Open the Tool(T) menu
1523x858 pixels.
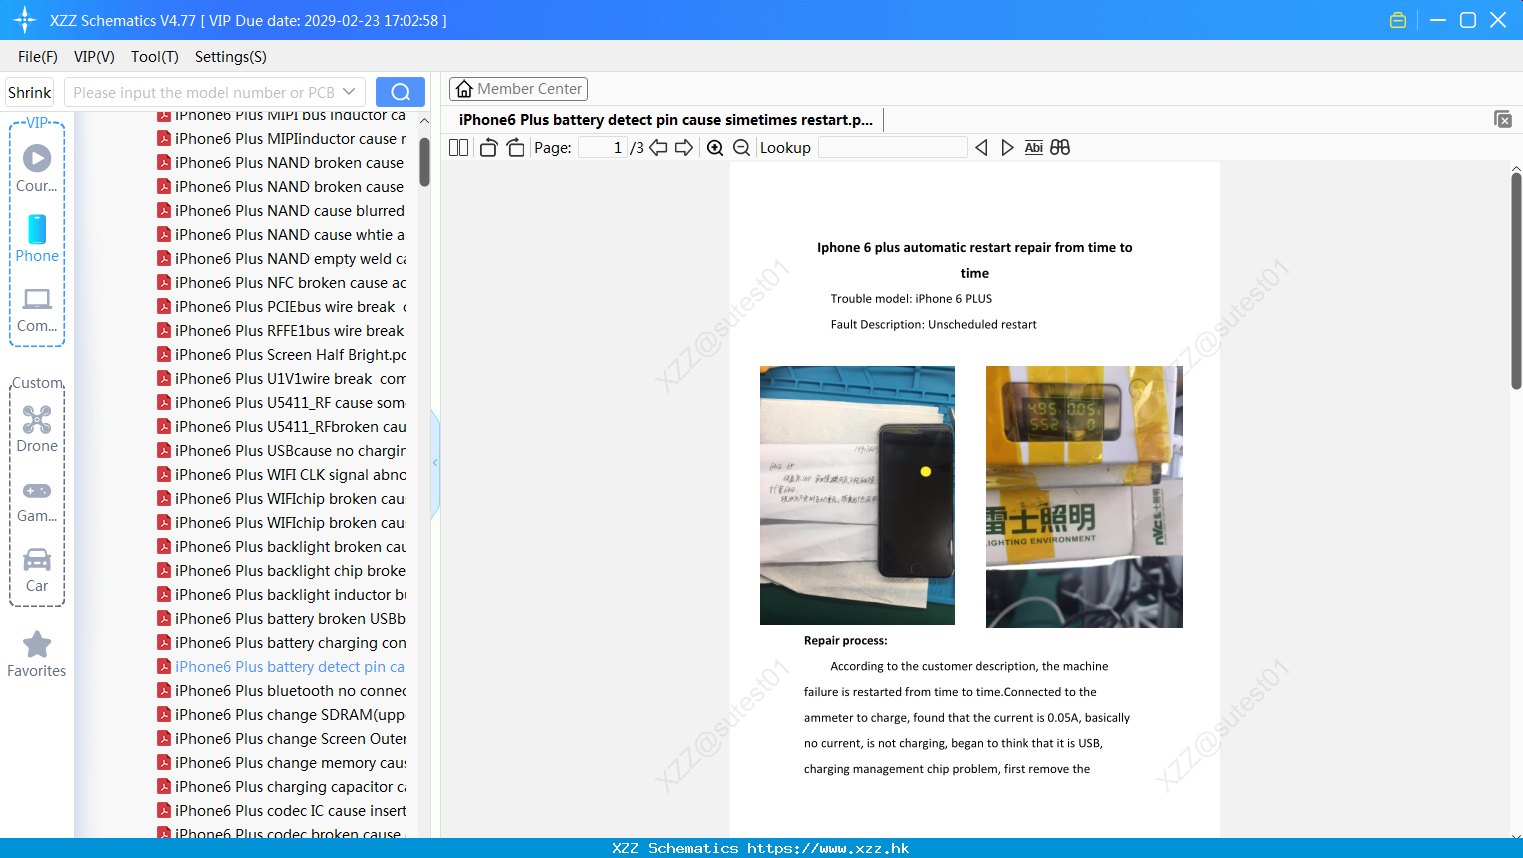[x=155, y=57]
